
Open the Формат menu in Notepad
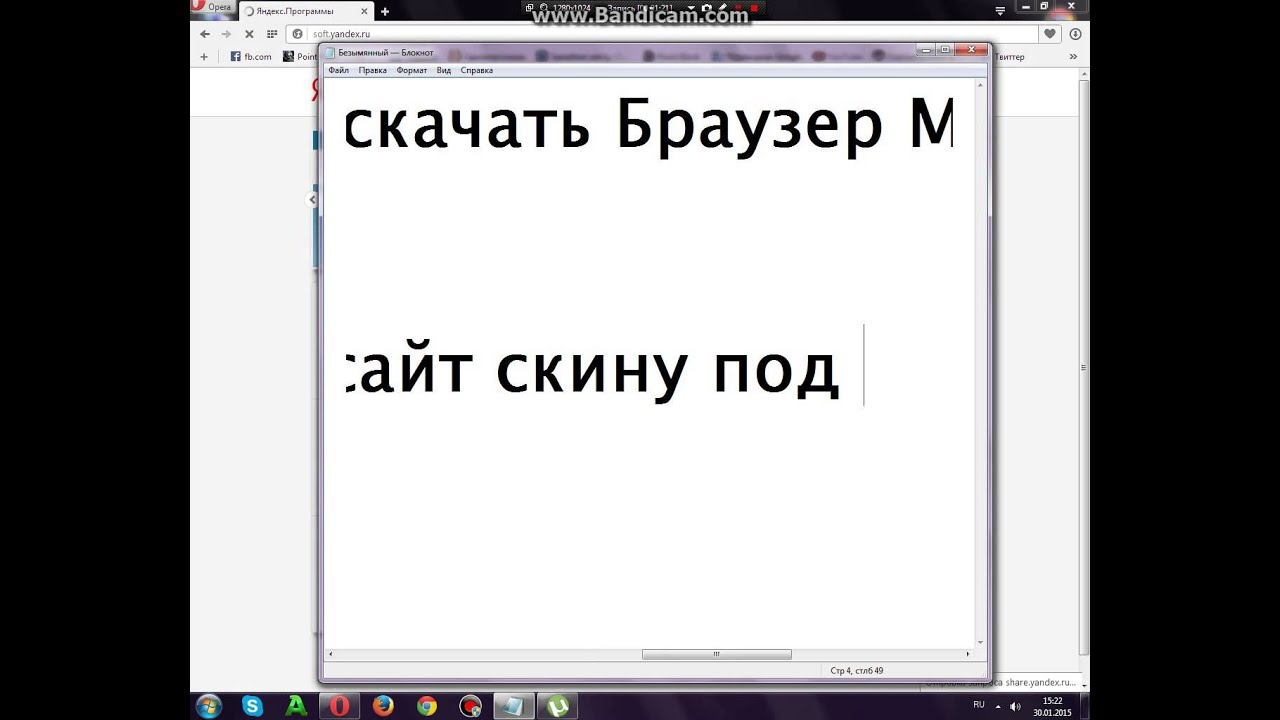(411, 70)
